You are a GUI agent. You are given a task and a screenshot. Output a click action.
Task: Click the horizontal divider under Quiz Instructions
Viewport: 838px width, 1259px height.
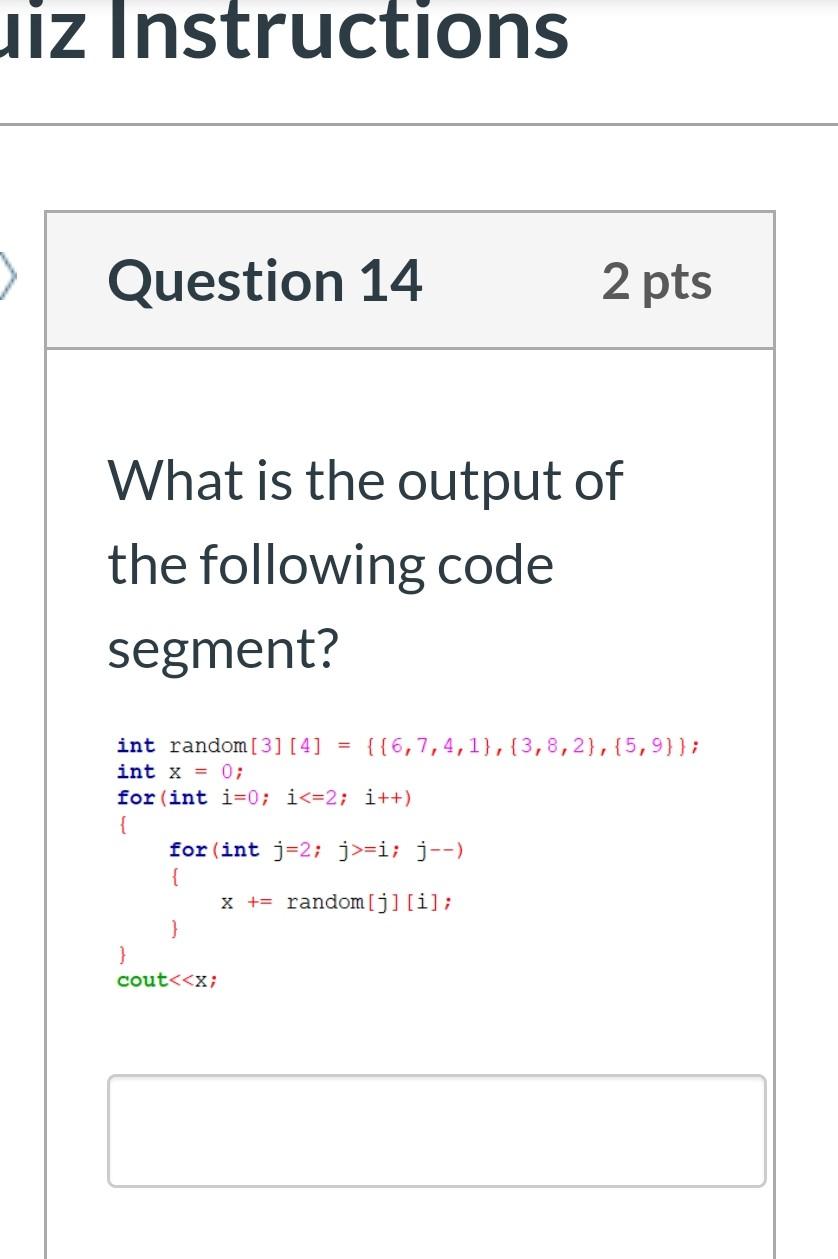point(419,124)
